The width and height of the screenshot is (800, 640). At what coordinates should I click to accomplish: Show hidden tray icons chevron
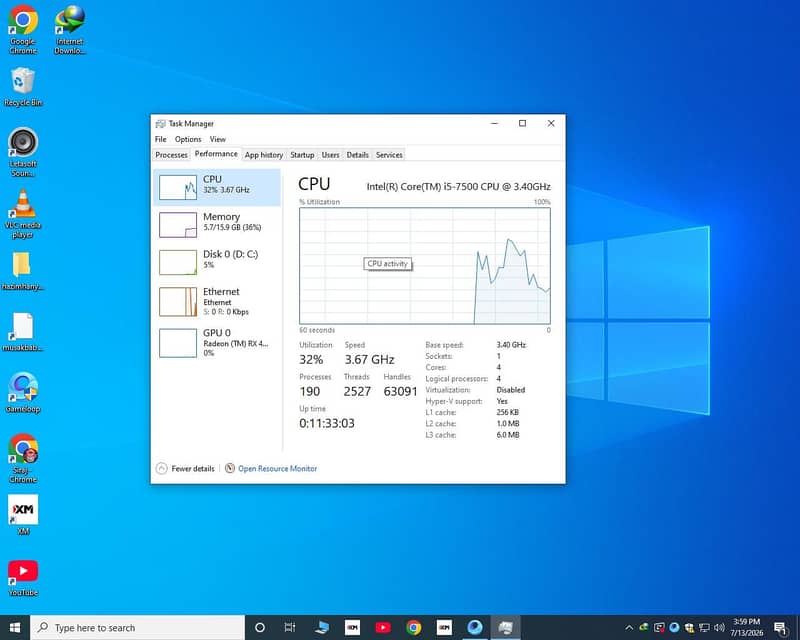point(629,628)
